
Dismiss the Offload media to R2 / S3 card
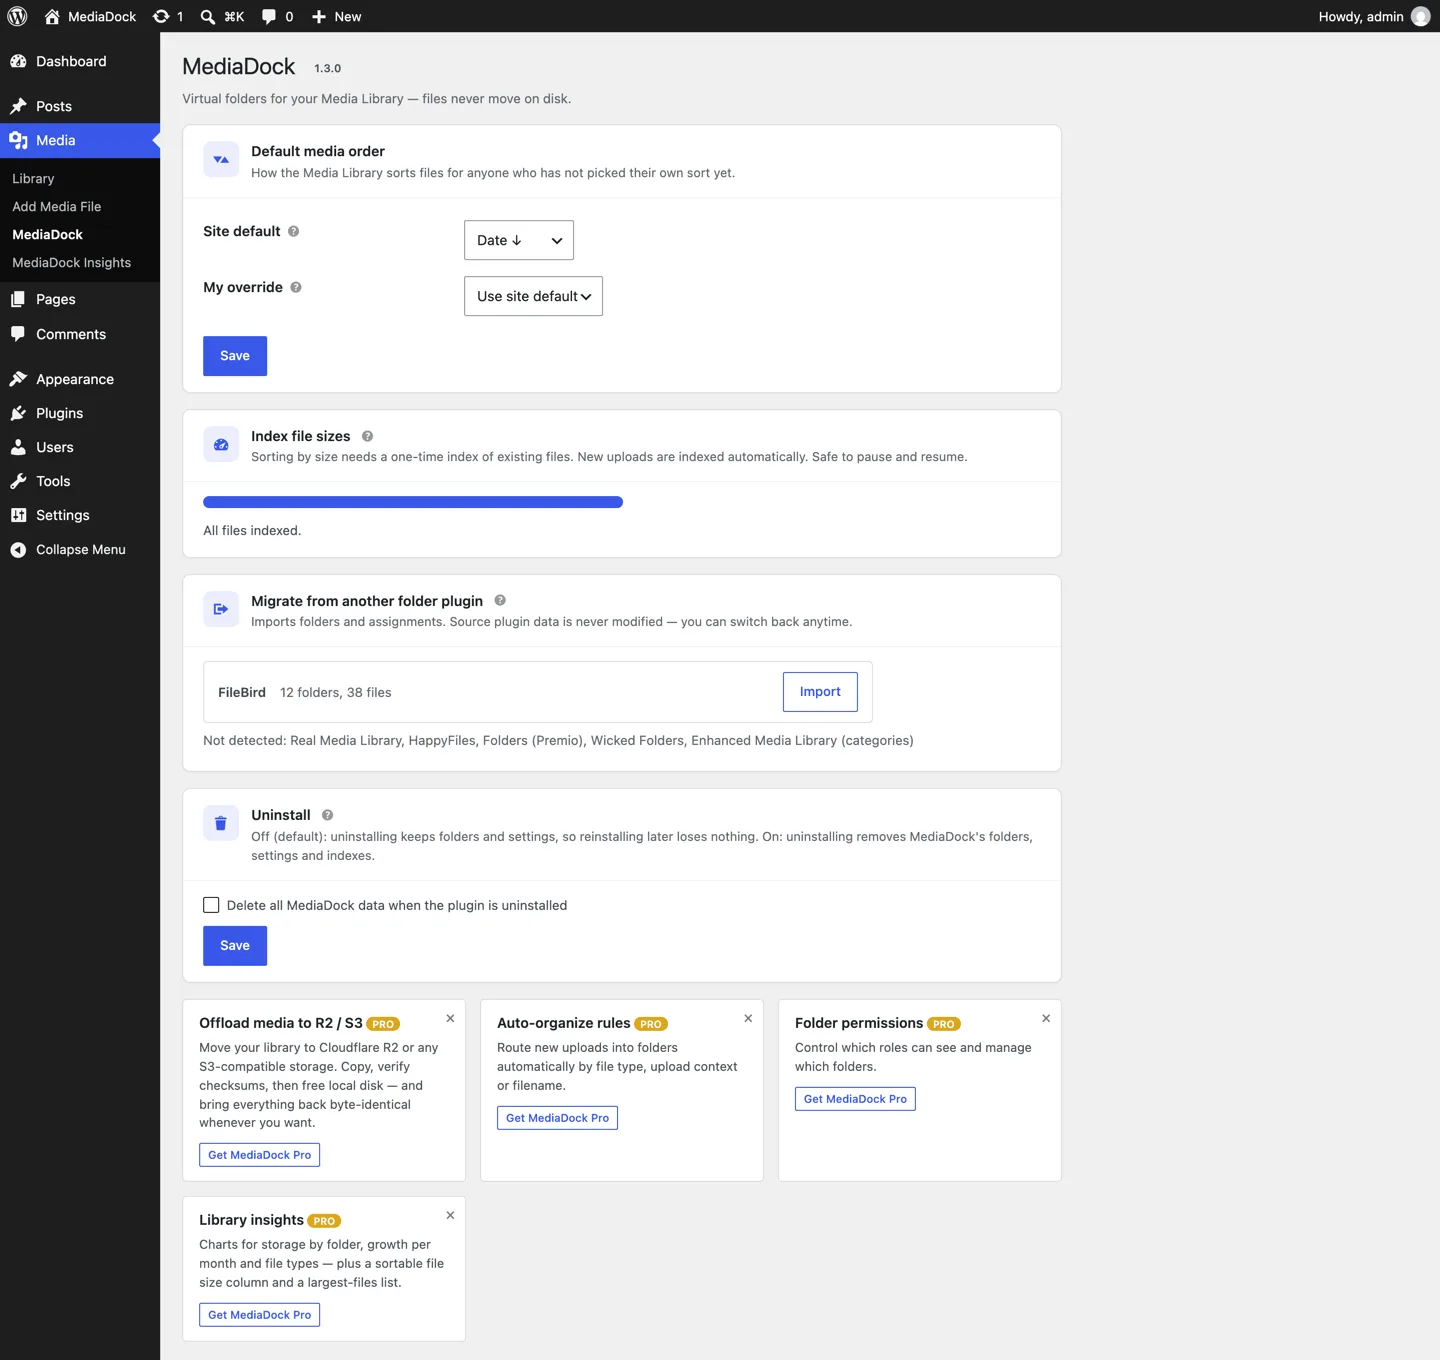click(450, 1018)
